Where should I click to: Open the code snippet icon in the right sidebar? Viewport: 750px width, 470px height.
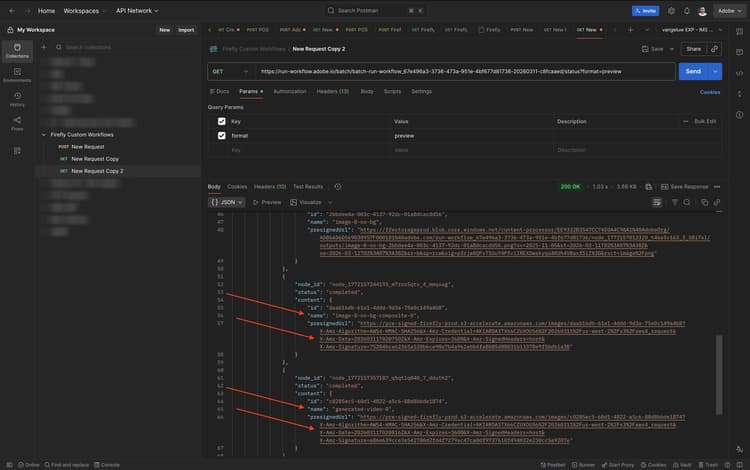tap(739, 73)
